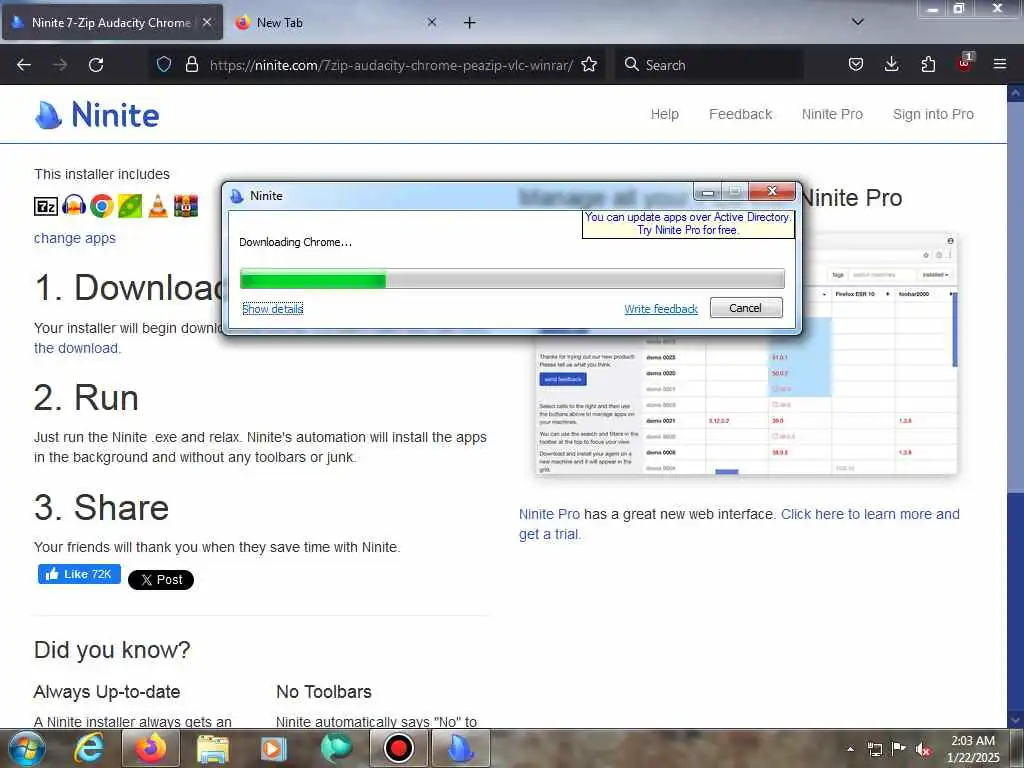This screenshot has height=768, width=1024.
Task: Expand the list all tabs chevron
Action: pos(858,22)
